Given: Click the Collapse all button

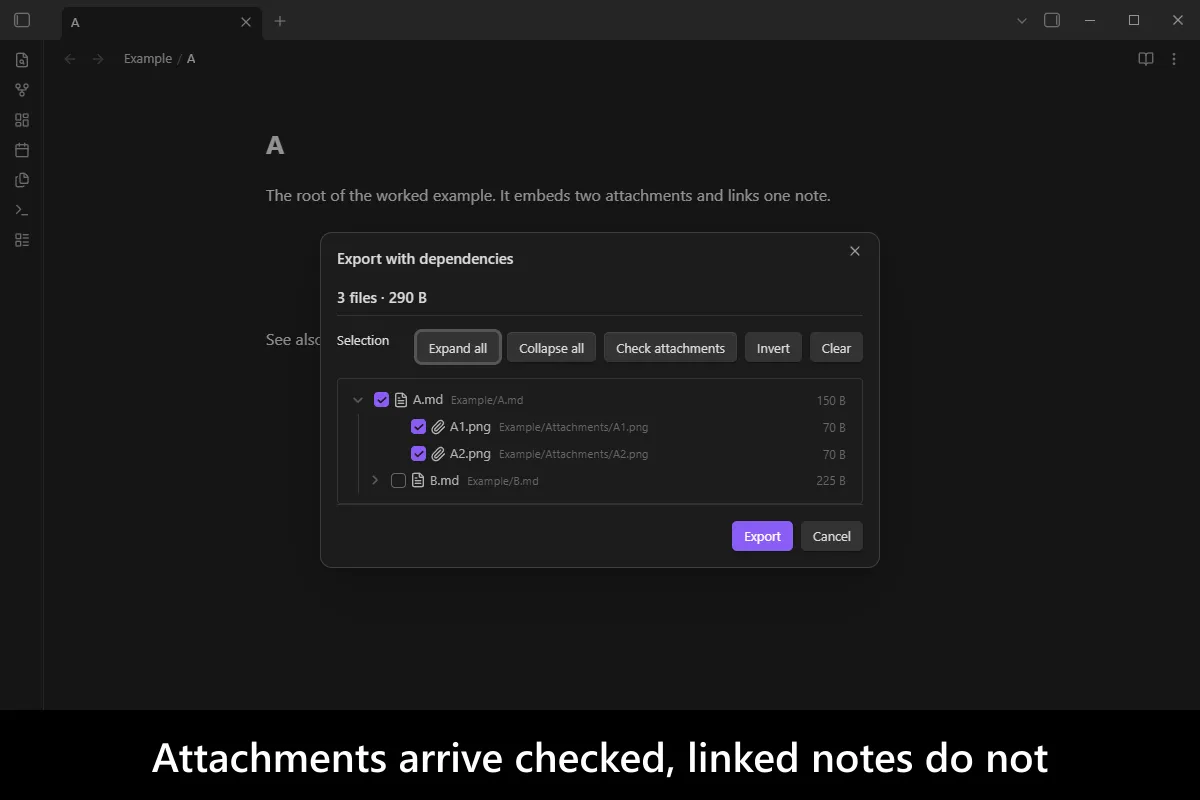Looking at the screenshot, I should (x=552, y=348).
